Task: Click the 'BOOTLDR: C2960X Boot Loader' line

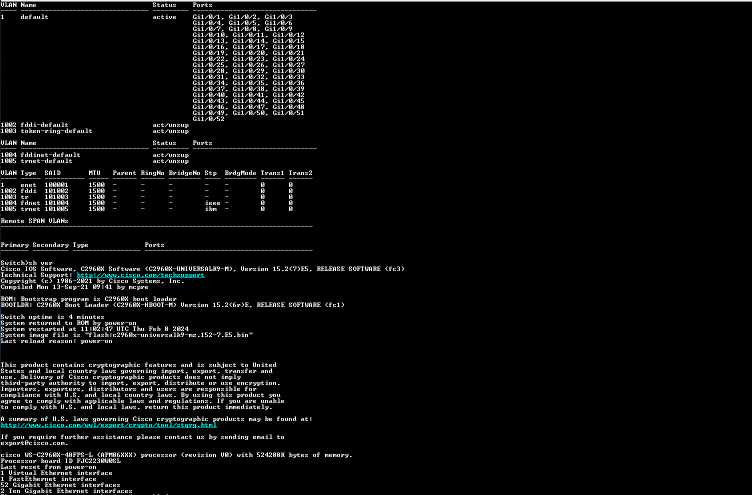Action: tap(173, 305)
